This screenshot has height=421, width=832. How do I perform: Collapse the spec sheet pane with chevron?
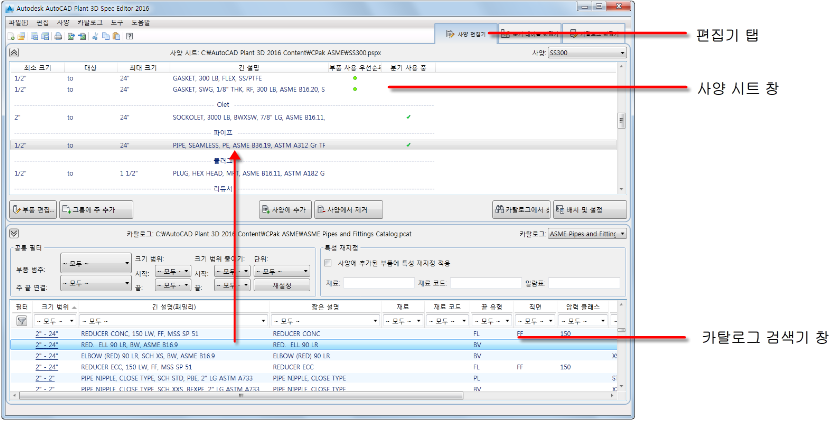pyautogui.click(x=14, y=53)
